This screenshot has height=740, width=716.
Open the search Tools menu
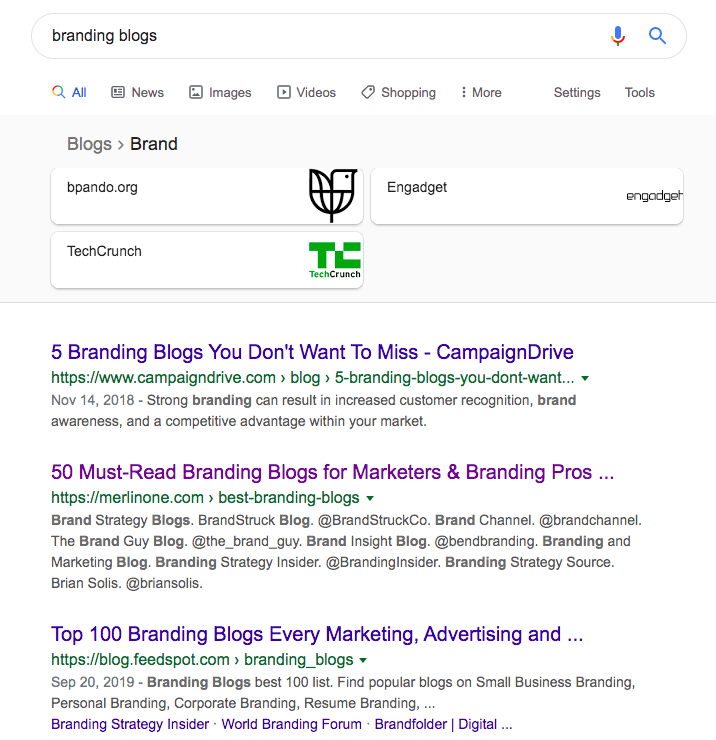tap(640, 92)
